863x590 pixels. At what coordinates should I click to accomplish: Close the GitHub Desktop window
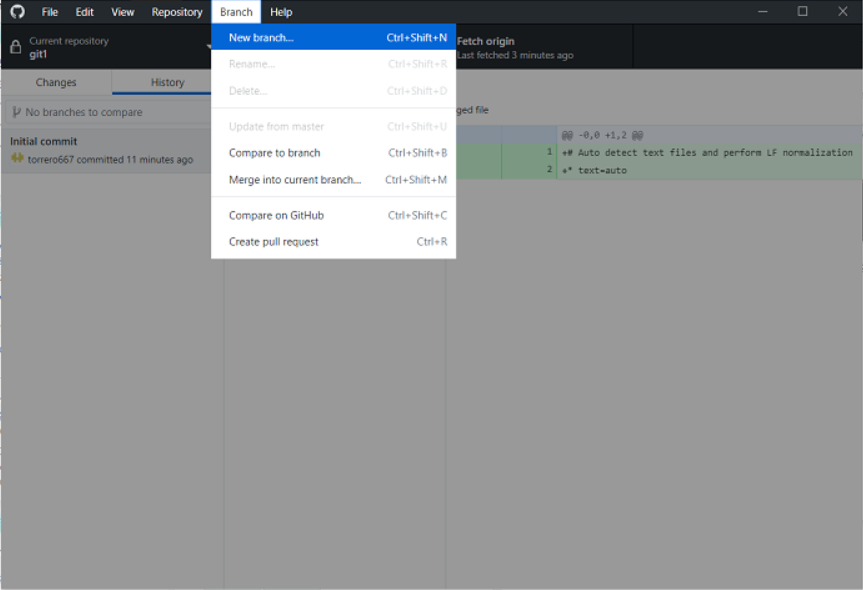click(x=843, y=12)
